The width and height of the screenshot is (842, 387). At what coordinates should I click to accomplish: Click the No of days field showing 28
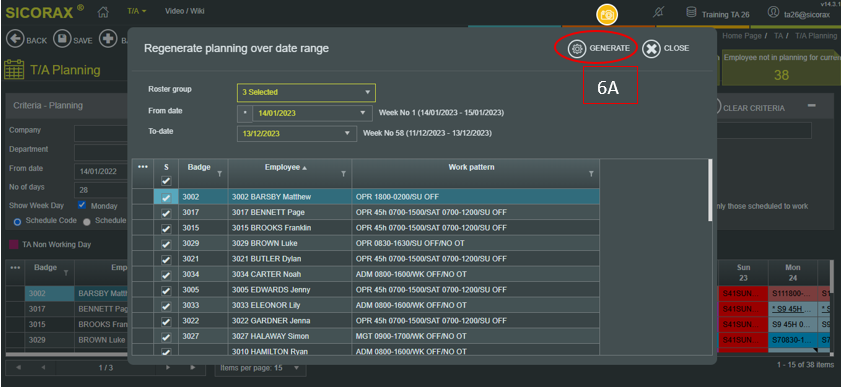101,190
